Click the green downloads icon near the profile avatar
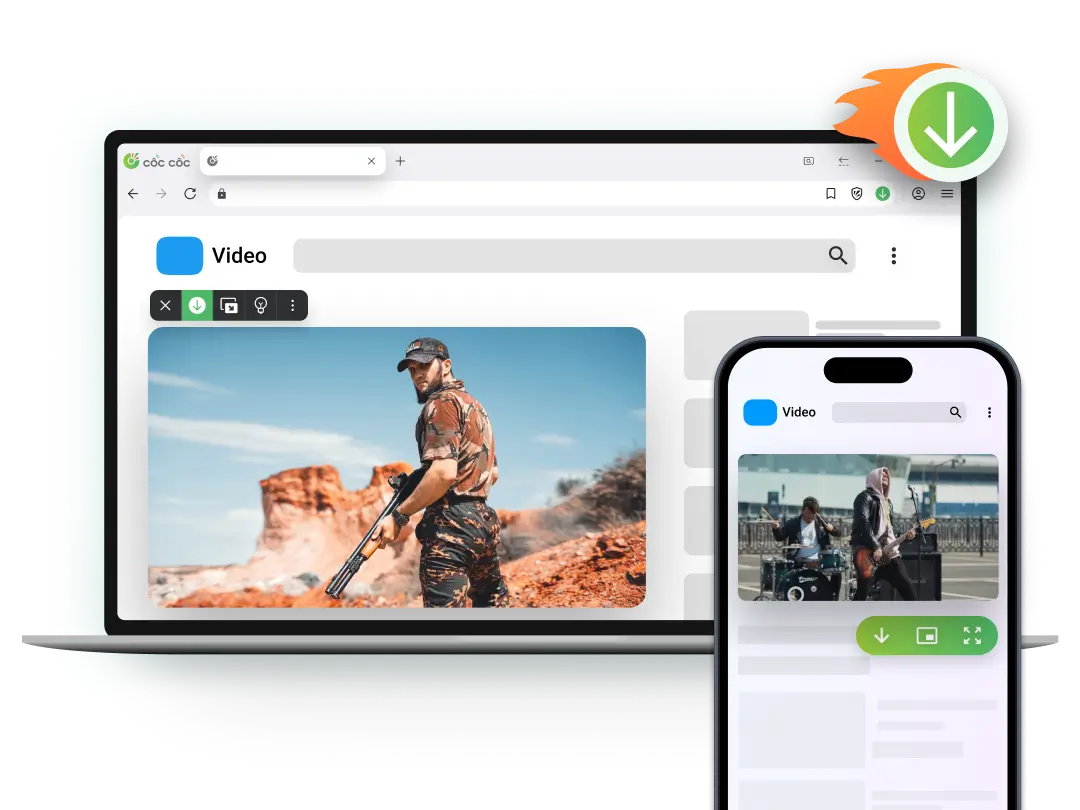Viewport: 1080px width, 810px height. 882,193
